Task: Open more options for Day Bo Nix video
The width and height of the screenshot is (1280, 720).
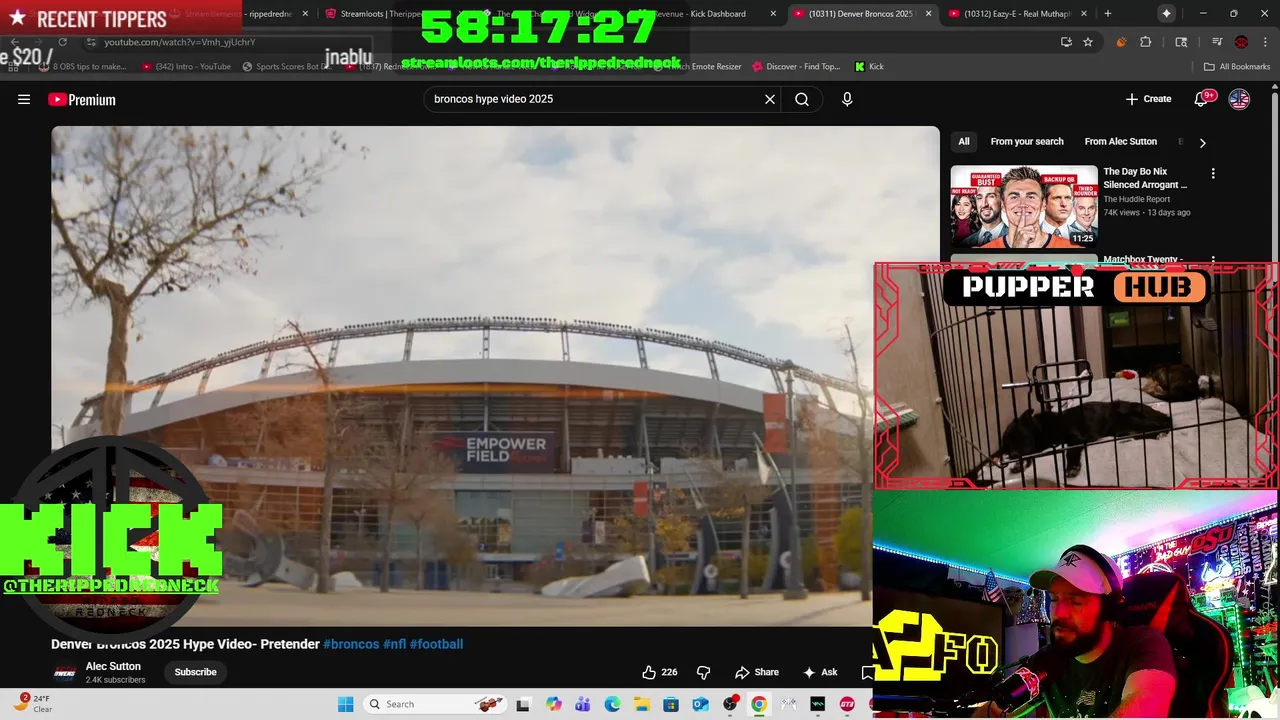Action: 1213,173
